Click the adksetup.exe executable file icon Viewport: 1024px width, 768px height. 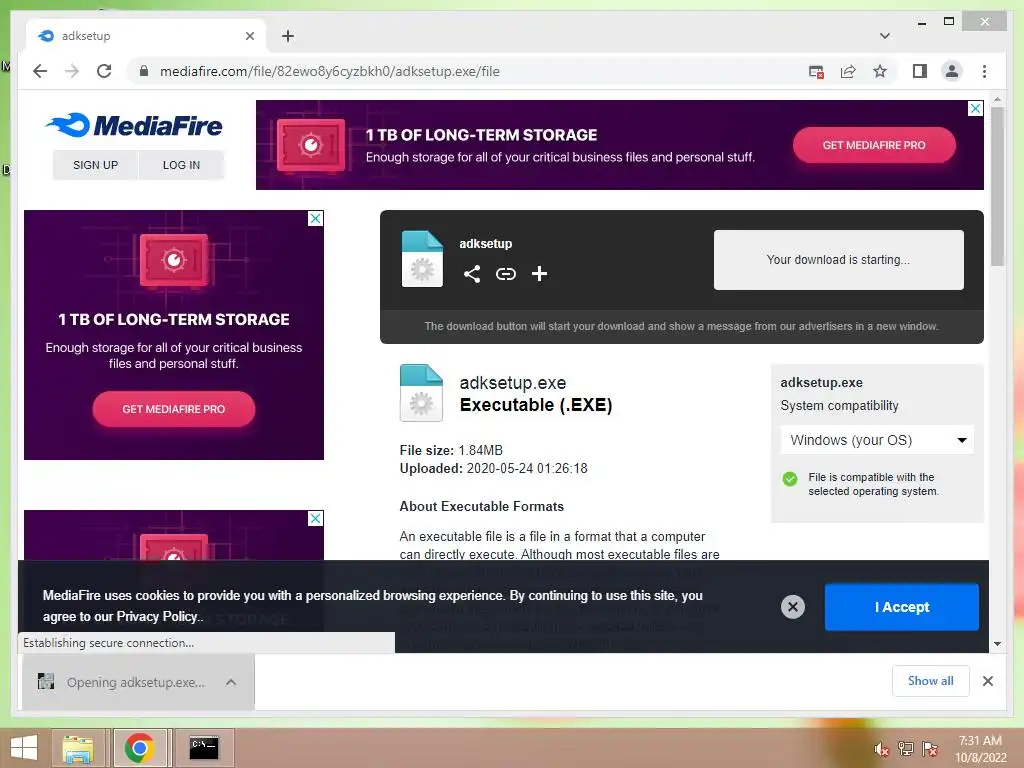click(x=421, y=392)
